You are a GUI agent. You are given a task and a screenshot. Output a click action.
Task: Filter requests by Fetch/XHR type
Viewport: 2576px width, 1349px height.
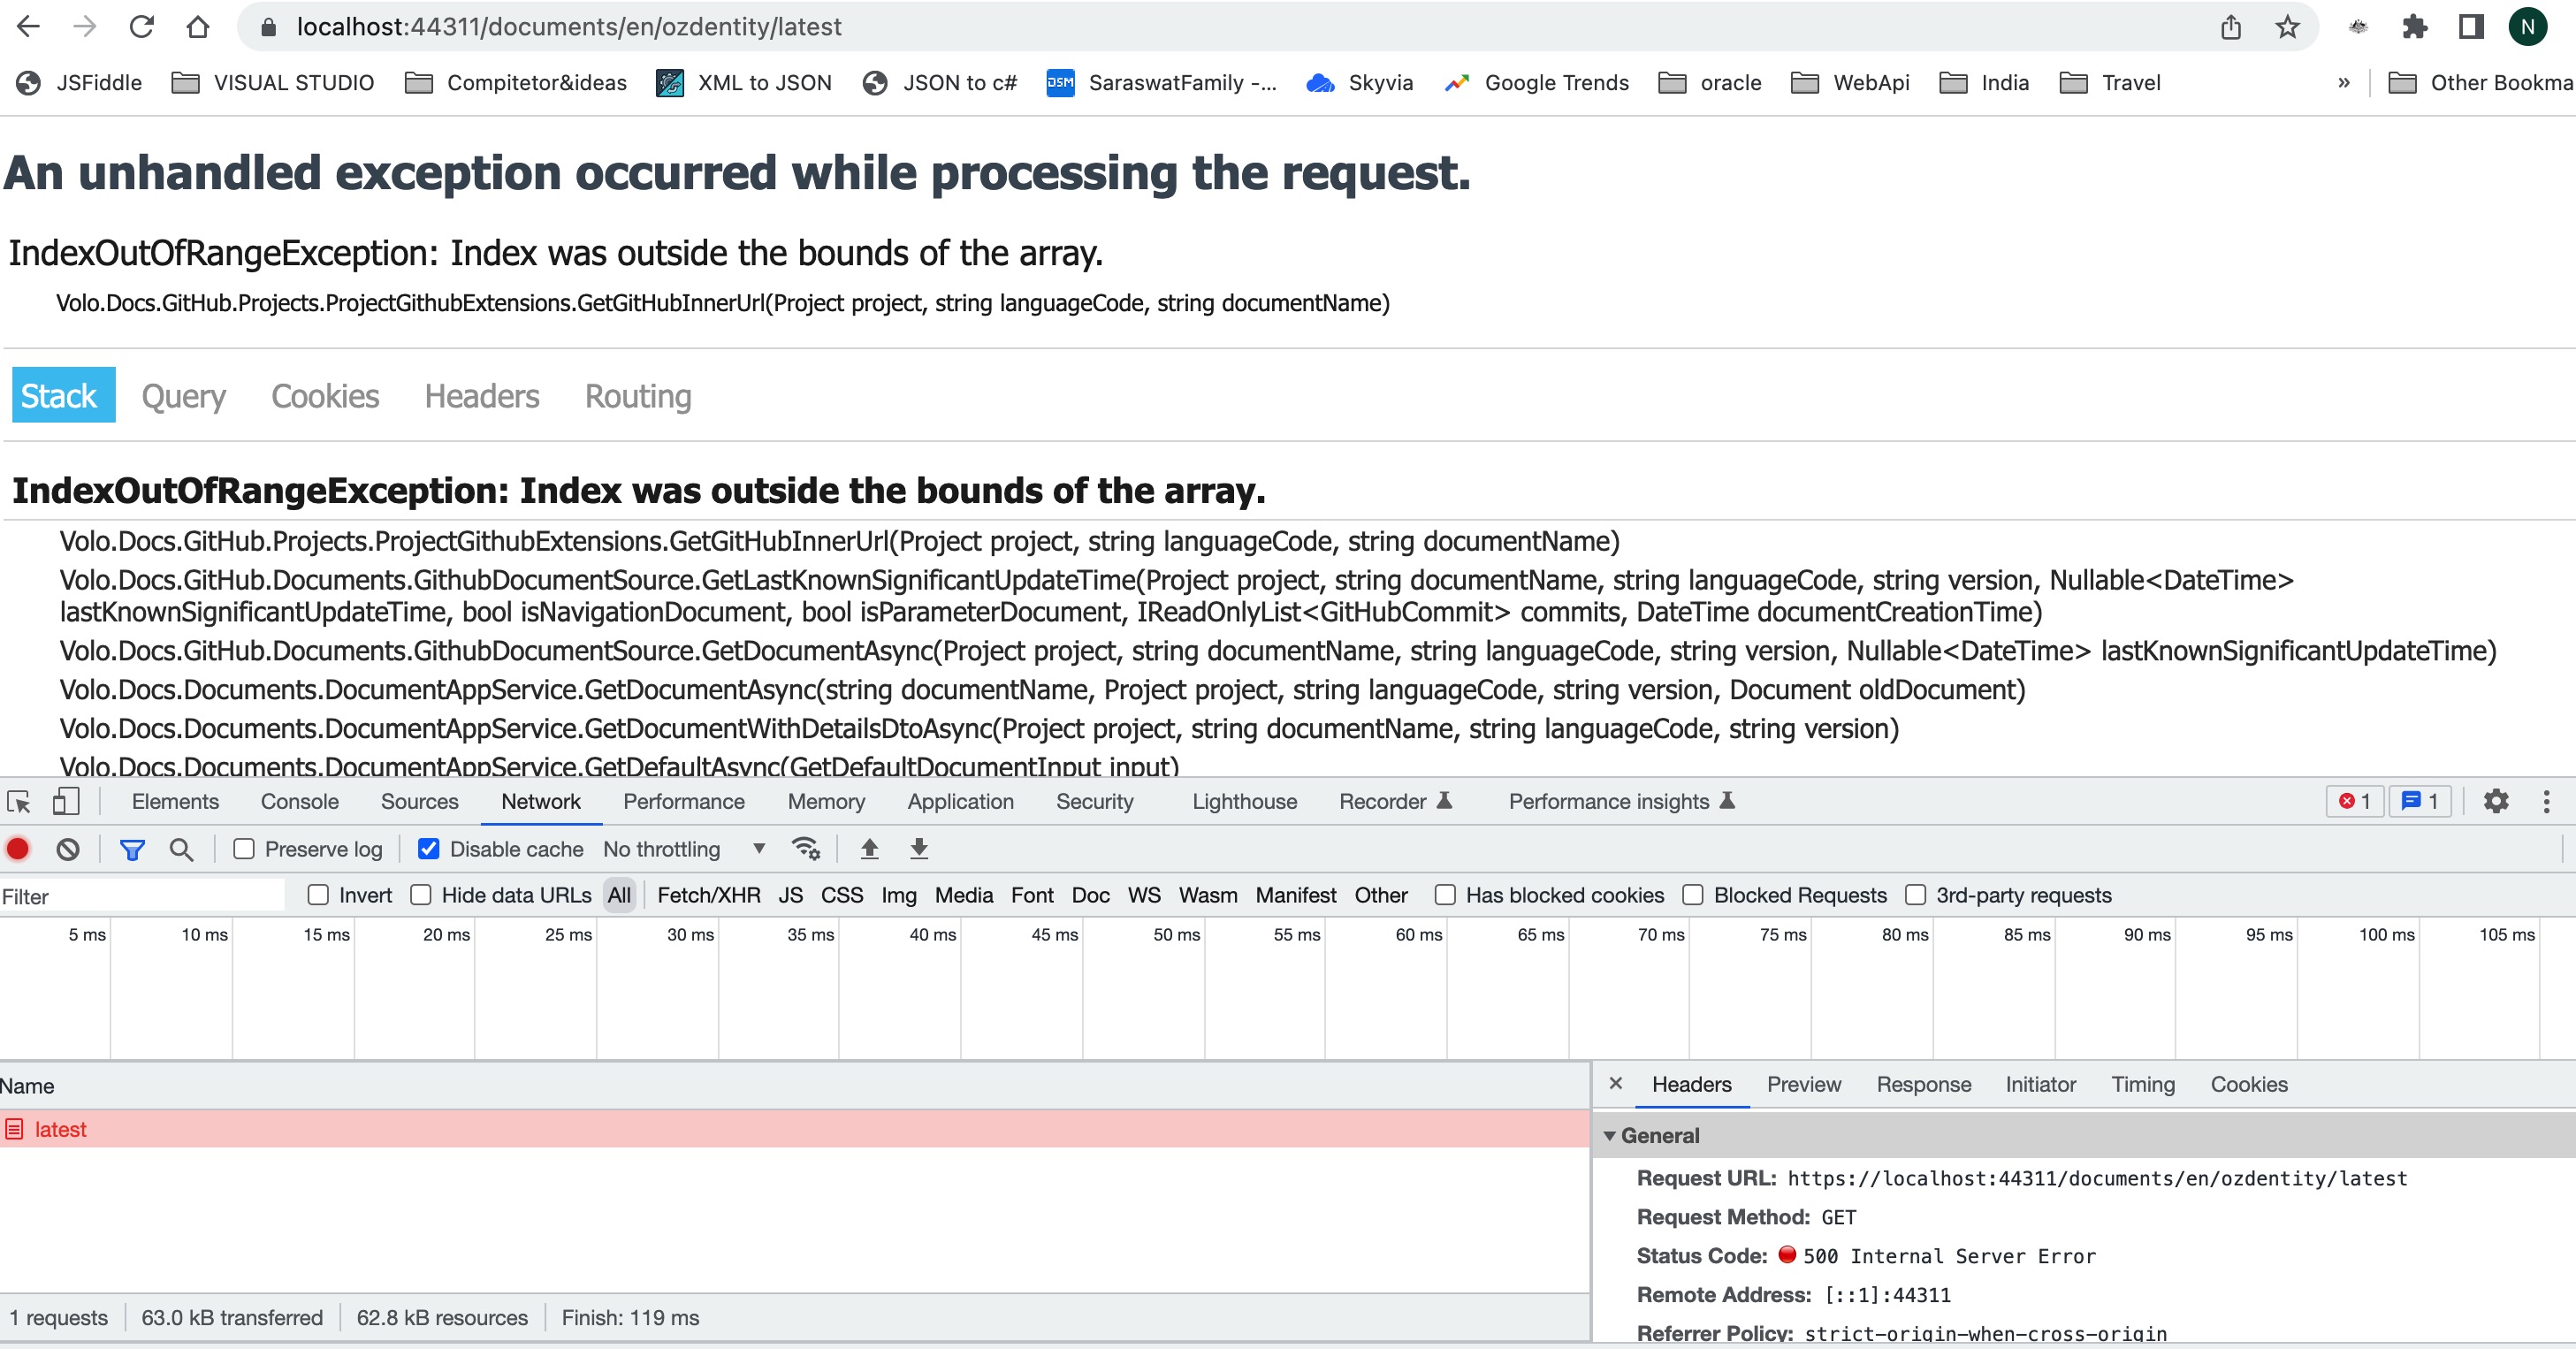(x=708, y=895)
